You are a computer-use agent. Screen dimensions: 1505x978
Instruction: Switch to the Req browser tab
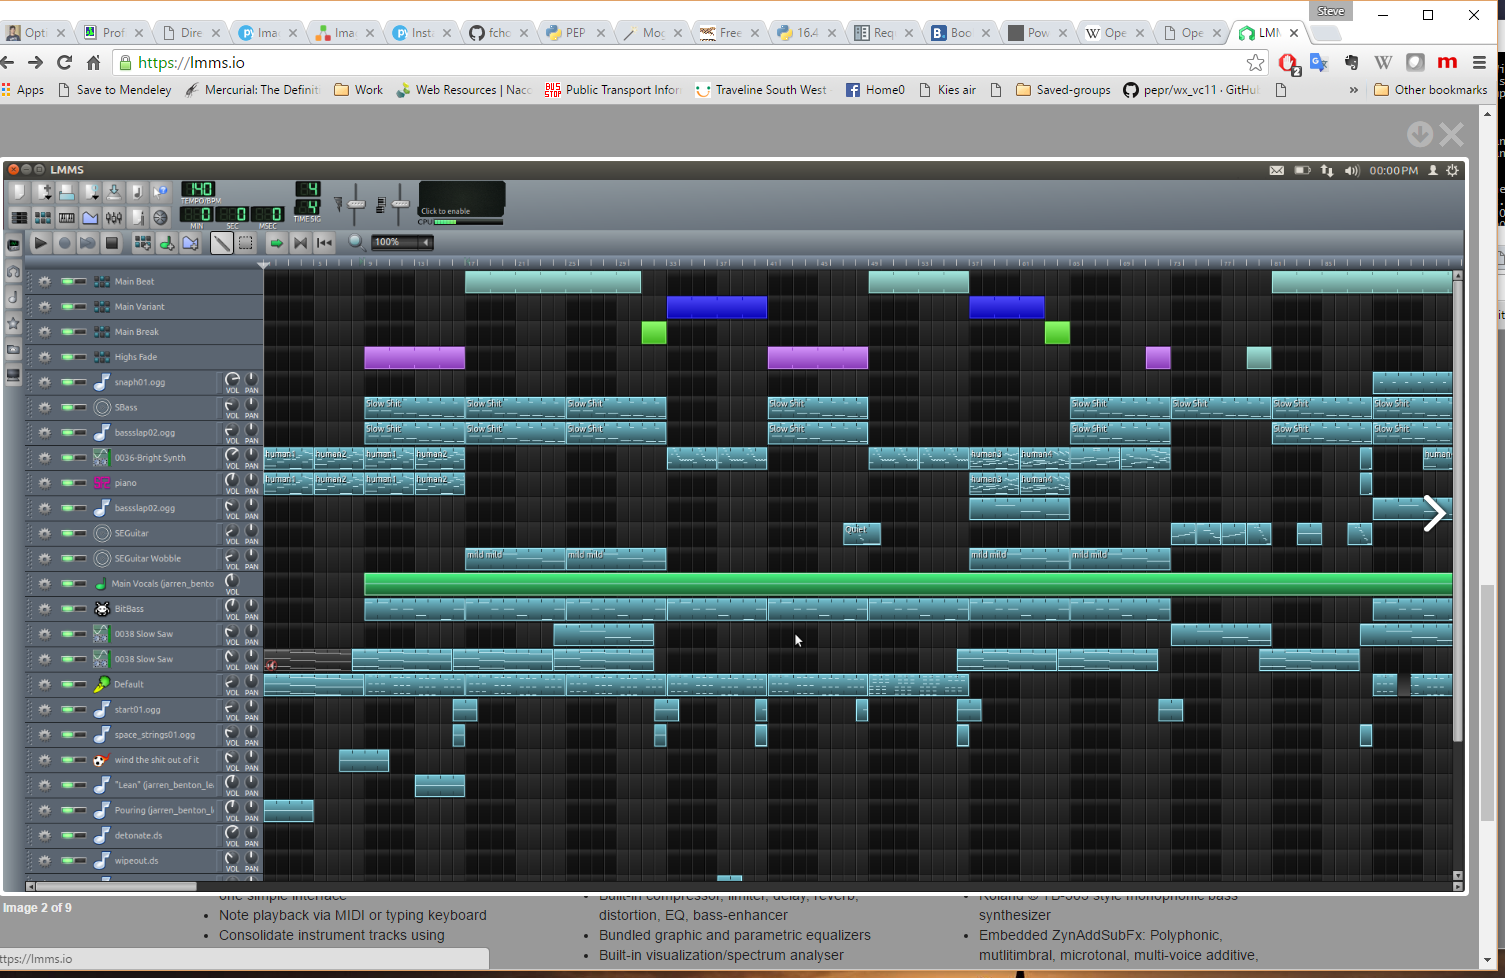coord(884,32)
